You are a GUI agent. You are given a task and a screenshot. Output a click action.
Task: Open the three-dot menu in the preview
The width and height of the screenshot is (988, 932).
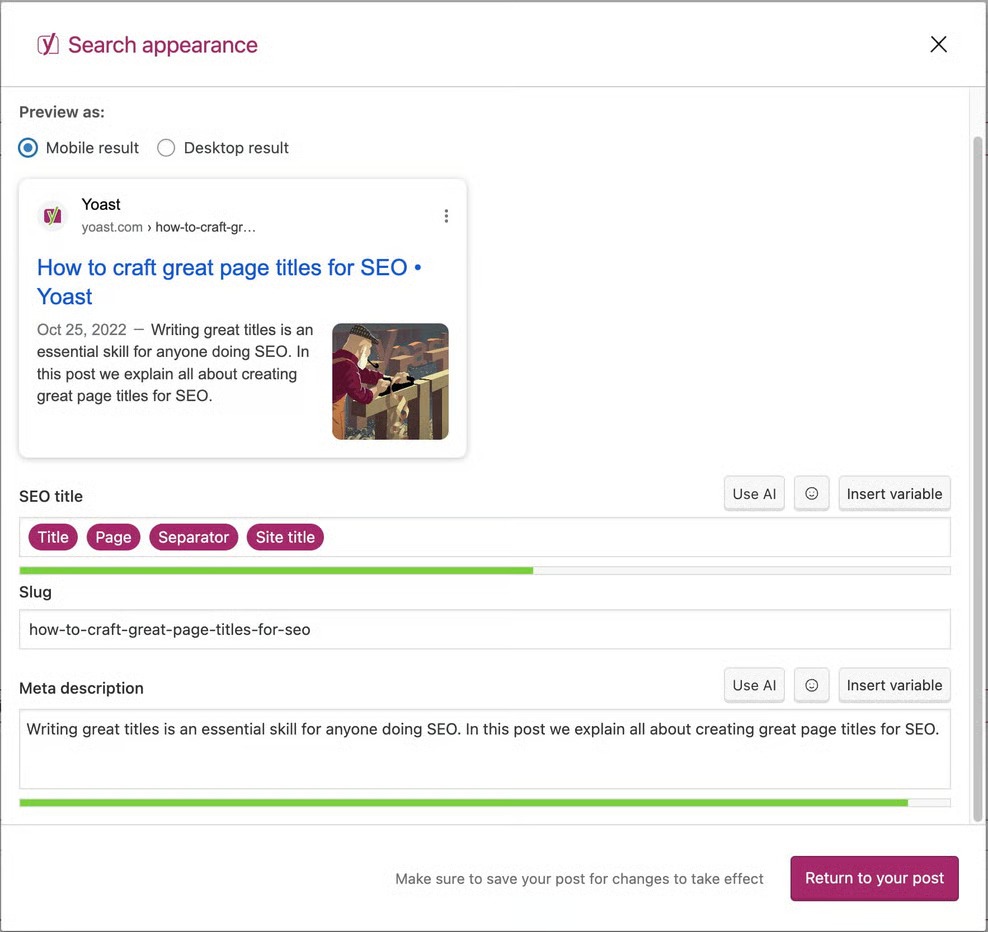(x=446, y=215)
